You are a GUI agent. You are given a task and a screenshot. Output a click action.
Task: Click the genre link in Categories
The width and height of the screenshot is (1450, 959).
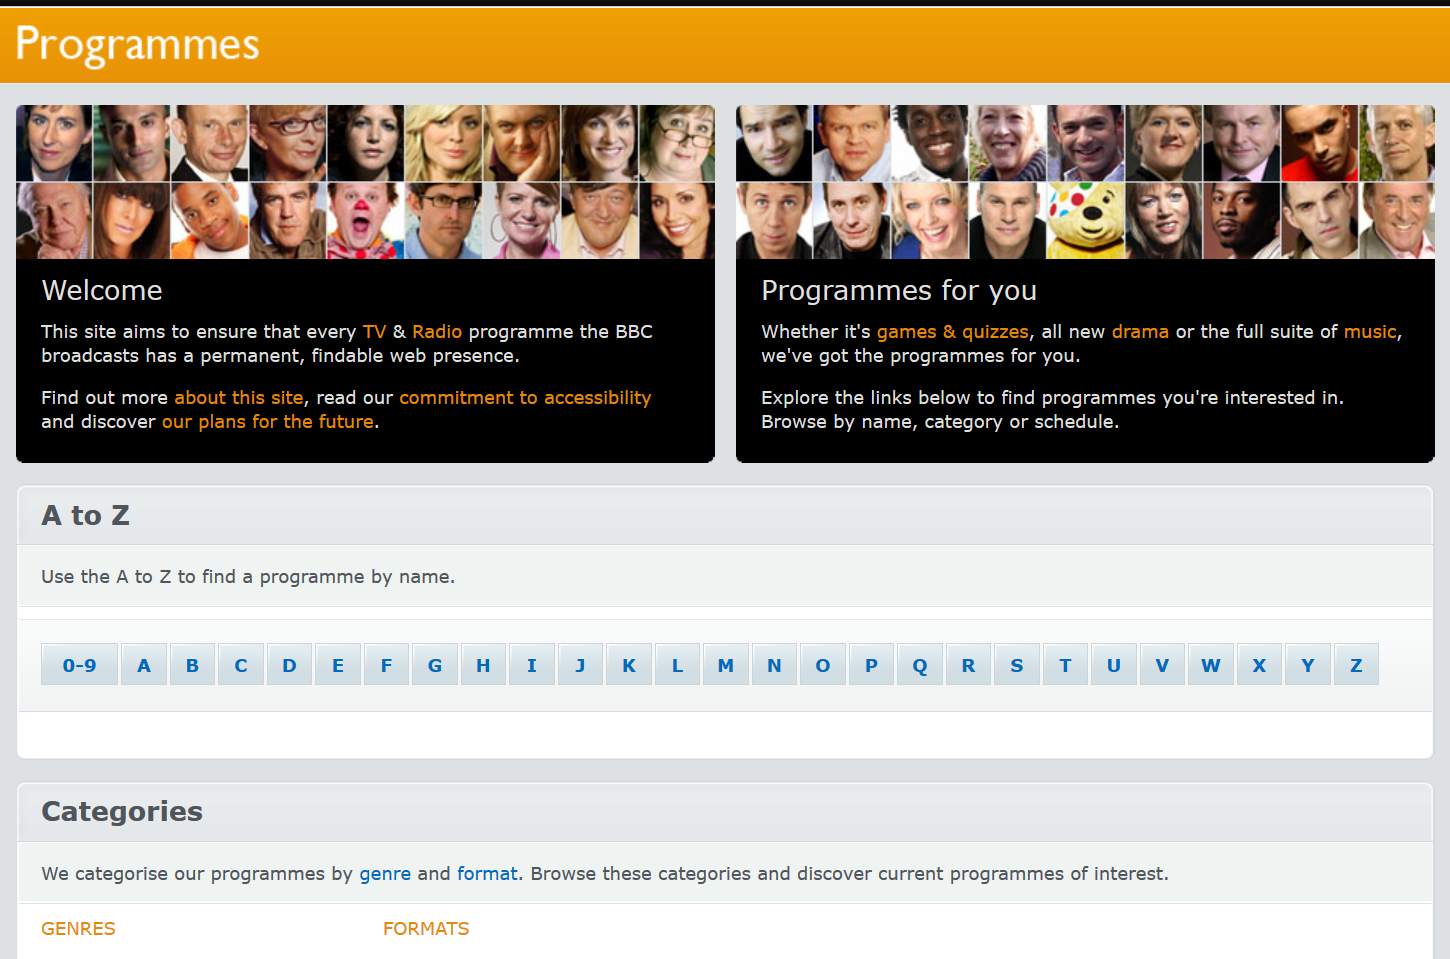[x=385, y=874]
